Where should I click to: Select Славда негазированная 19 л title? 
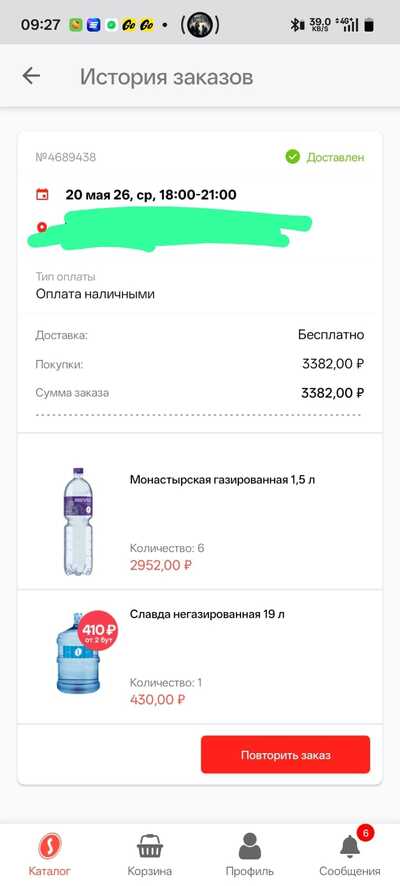[207, 614]
